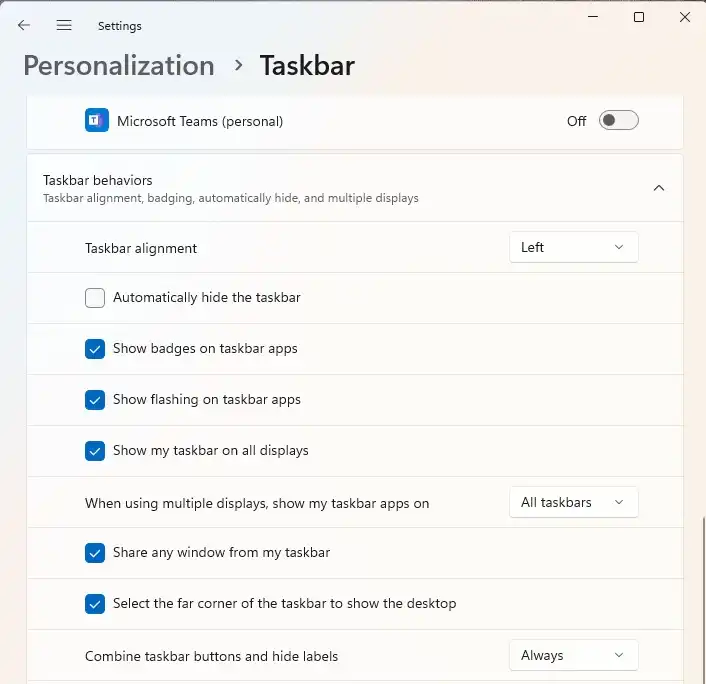Uncheck Select far corner to show desktop
The height and width of the screenshot is (684, 706).
point(95,604)
